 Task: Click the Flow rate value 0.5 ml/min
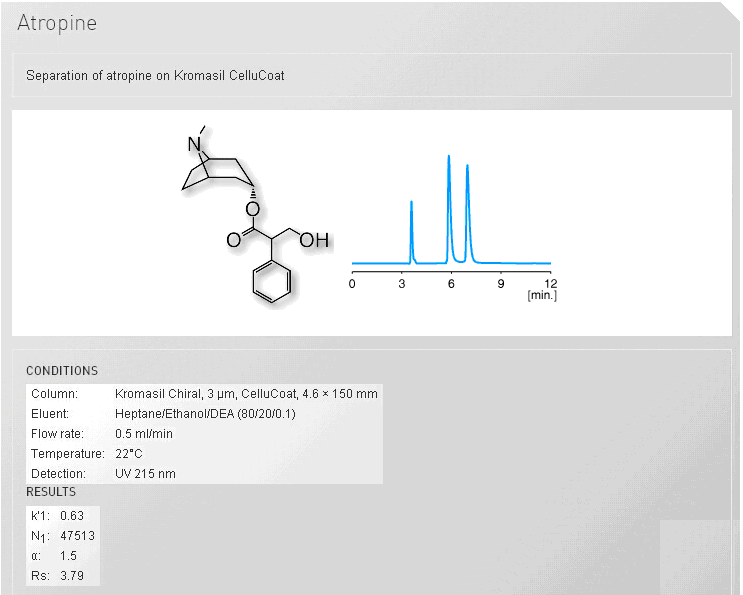(144, 434)
